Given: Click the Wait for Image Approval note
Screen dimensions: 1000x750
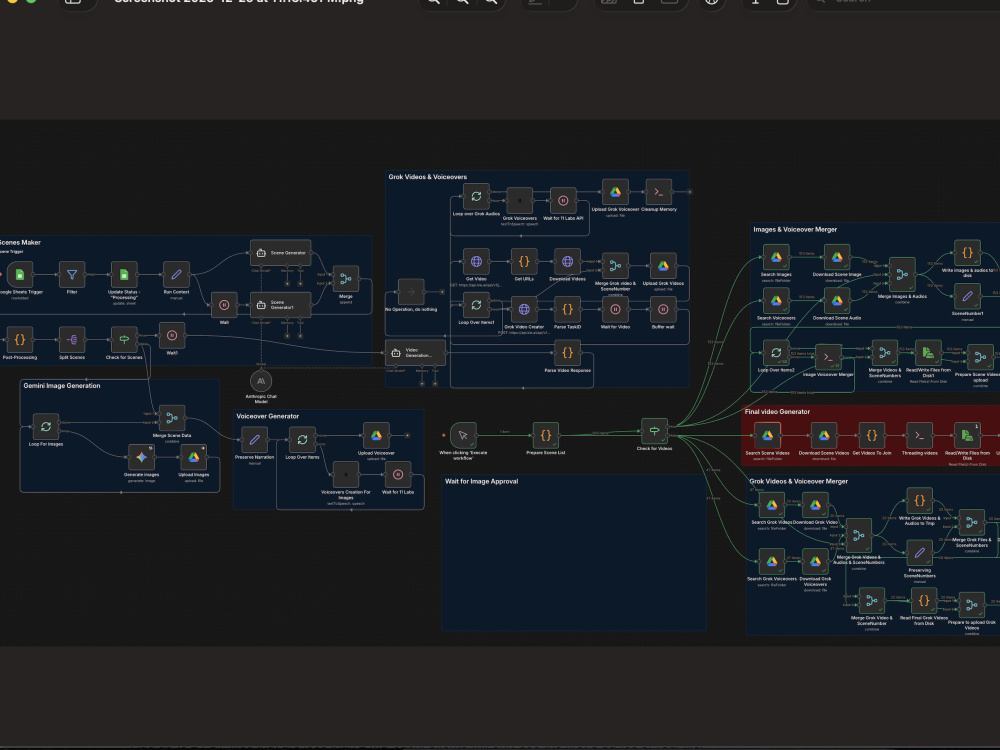Looking at the screenshot, I should 573,553.
